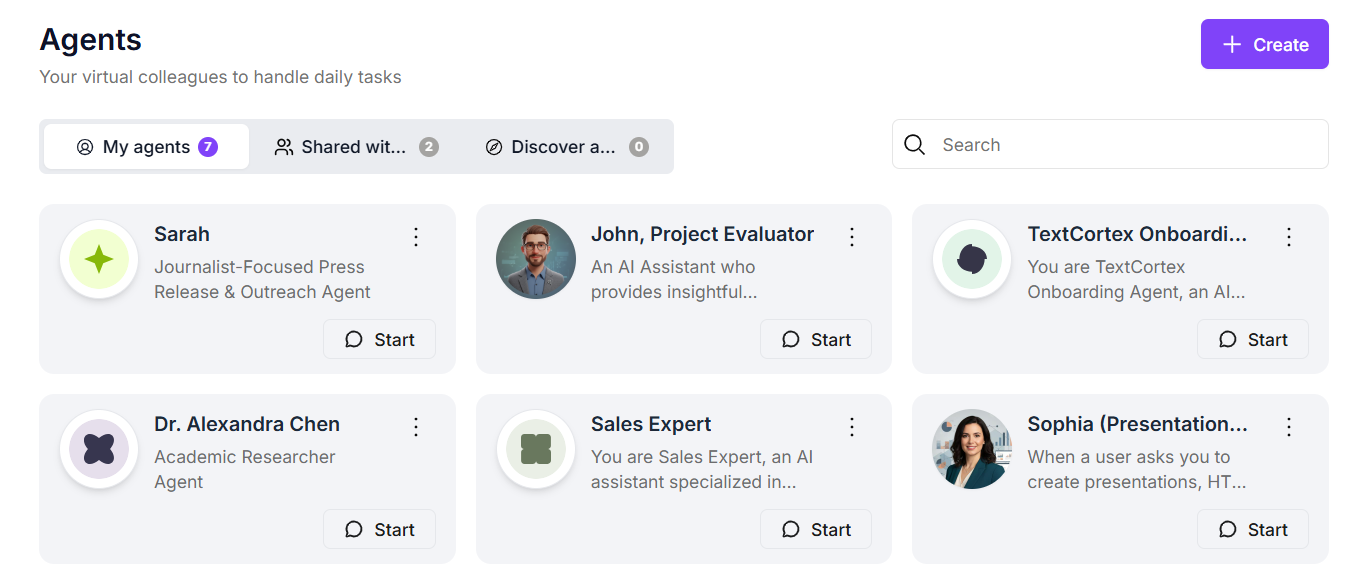
Task: Open Dr. Alexandra Chen's three-dot menu
Action: point(417,427)
